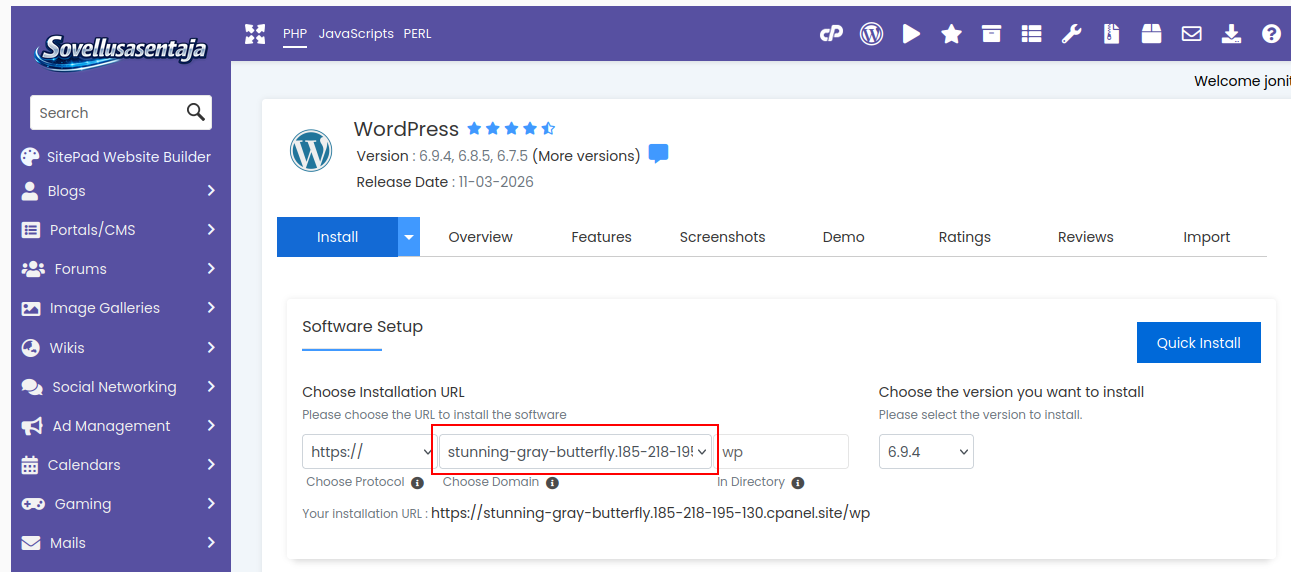Screen dimensions: 1291x572
Task: Open the question mark help icon
Action: pos(1271,34)
